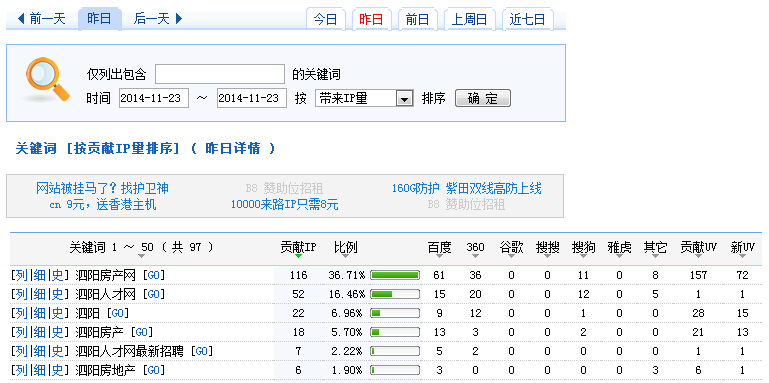Sort by 百度 column arrow

tap(439, 256)
